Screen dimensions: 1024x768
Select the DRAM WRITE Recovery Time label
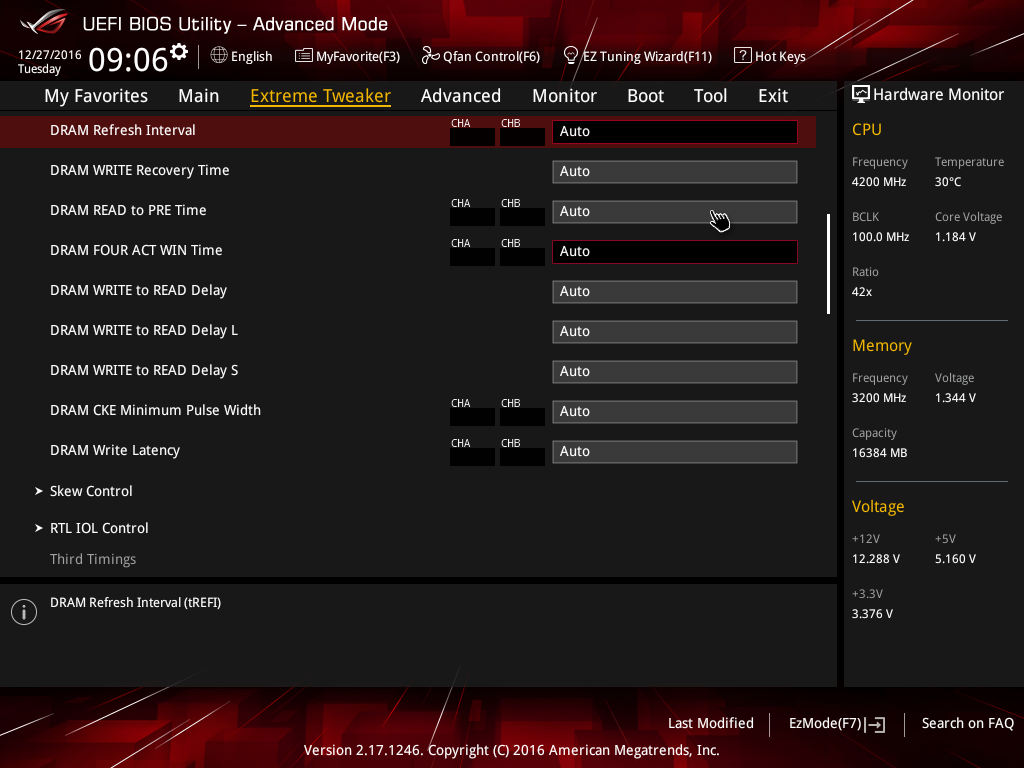click(x=140, y=170)
